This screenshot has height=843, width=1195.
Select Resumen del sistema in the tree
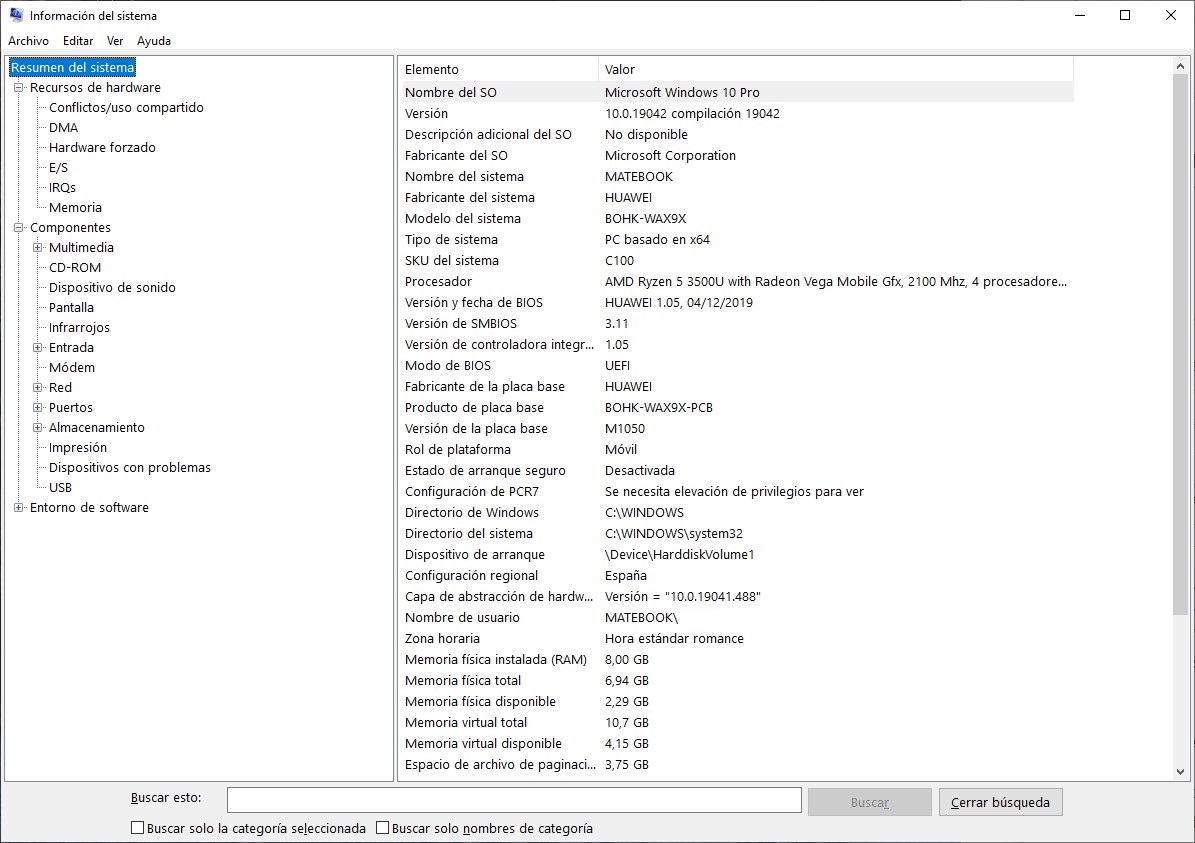tap(72, 67)
